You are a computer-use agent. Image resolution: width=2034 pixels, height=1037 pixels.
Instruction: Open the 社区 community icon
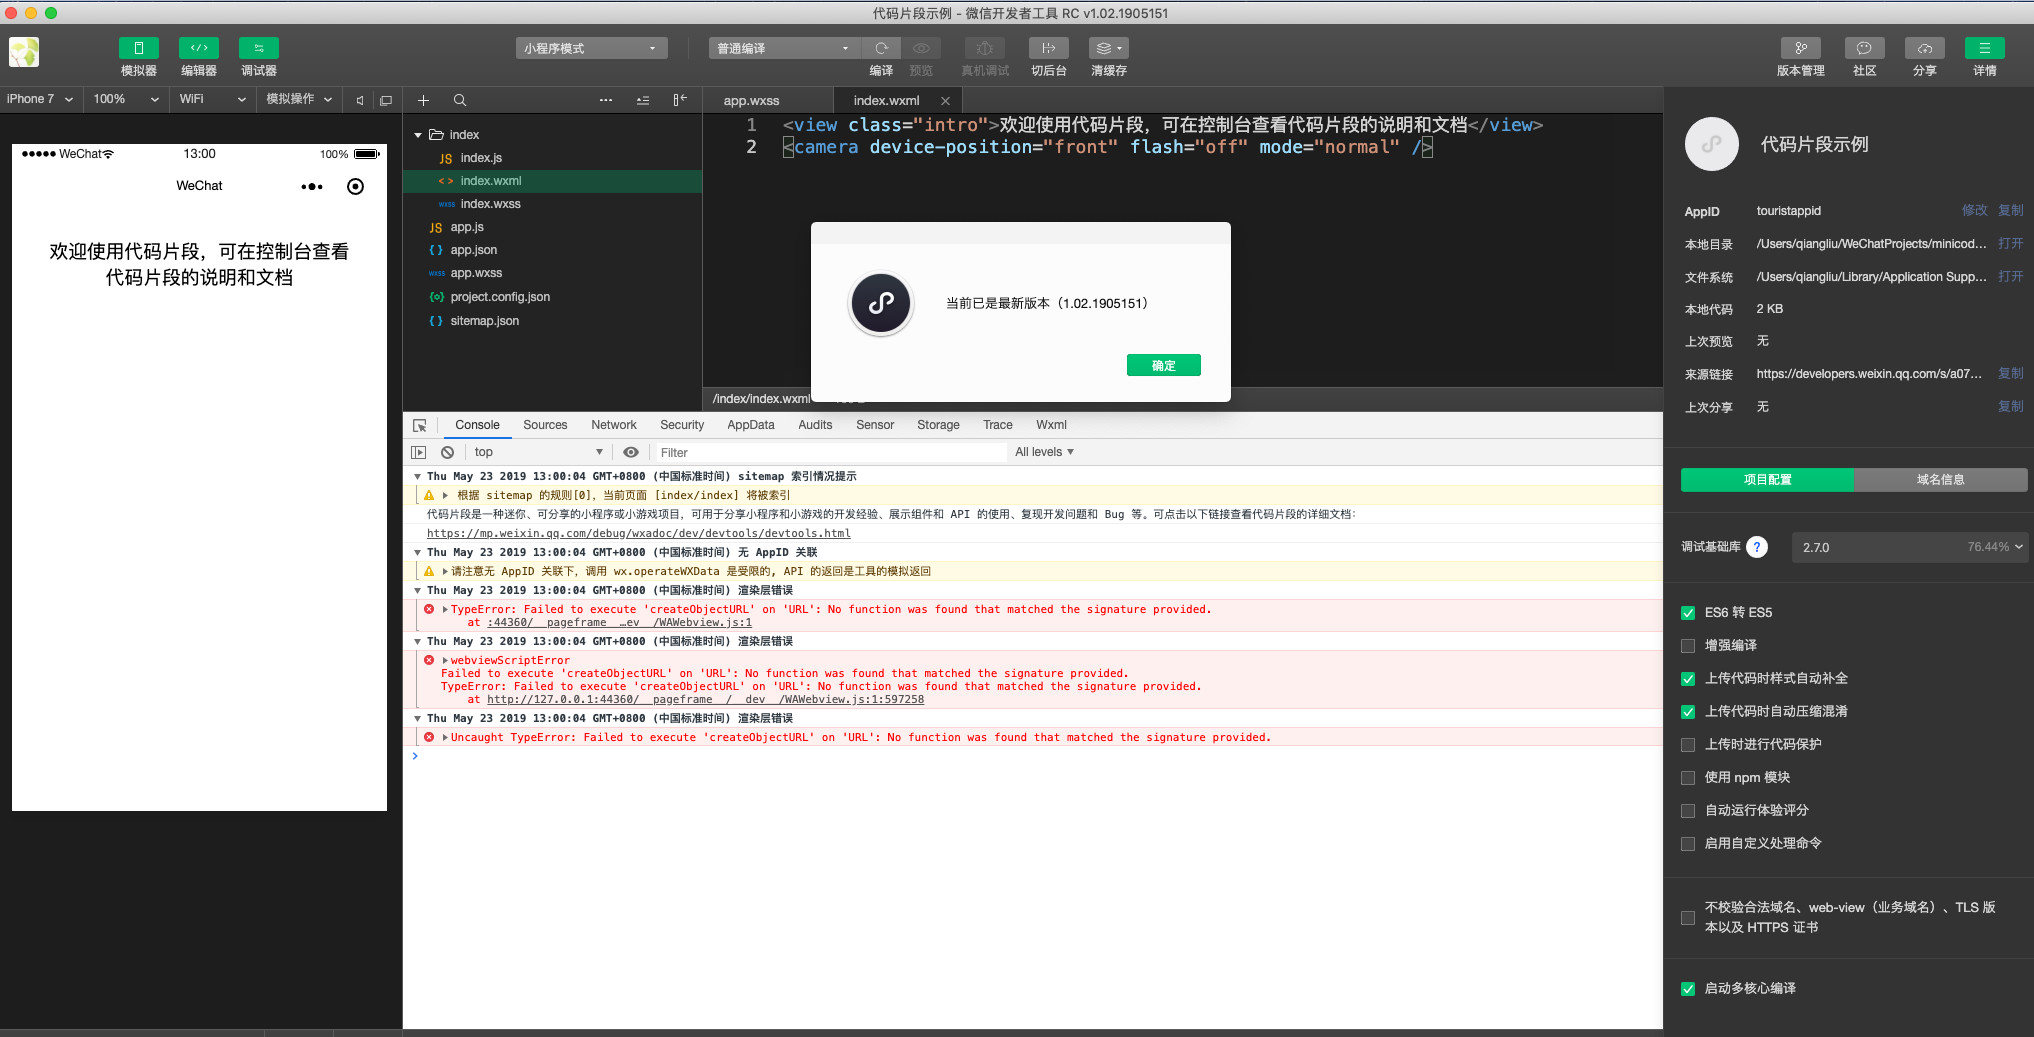pos(1865,48)
